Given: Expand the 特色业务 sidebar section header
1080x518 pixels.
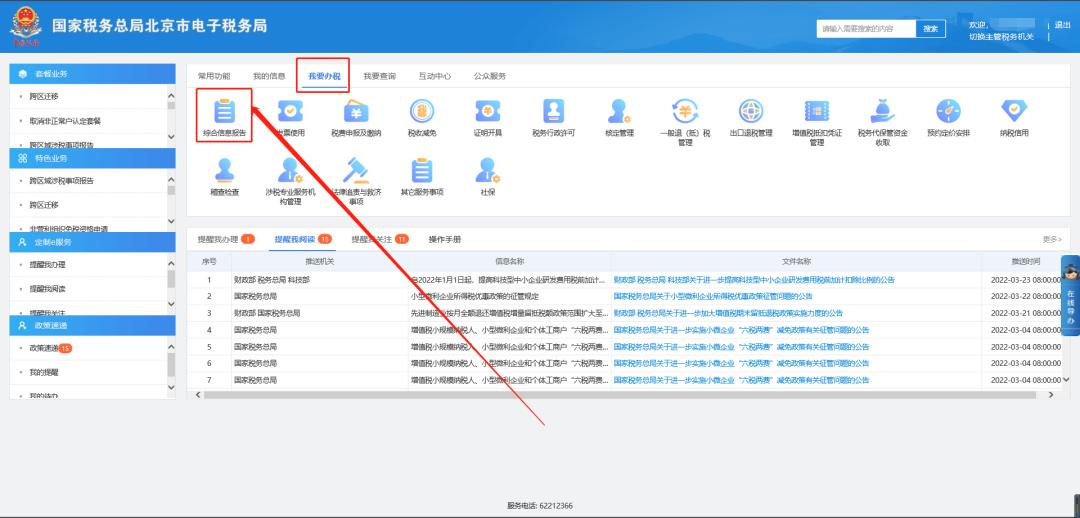Looking at the screenshot, I should point(92,158).
